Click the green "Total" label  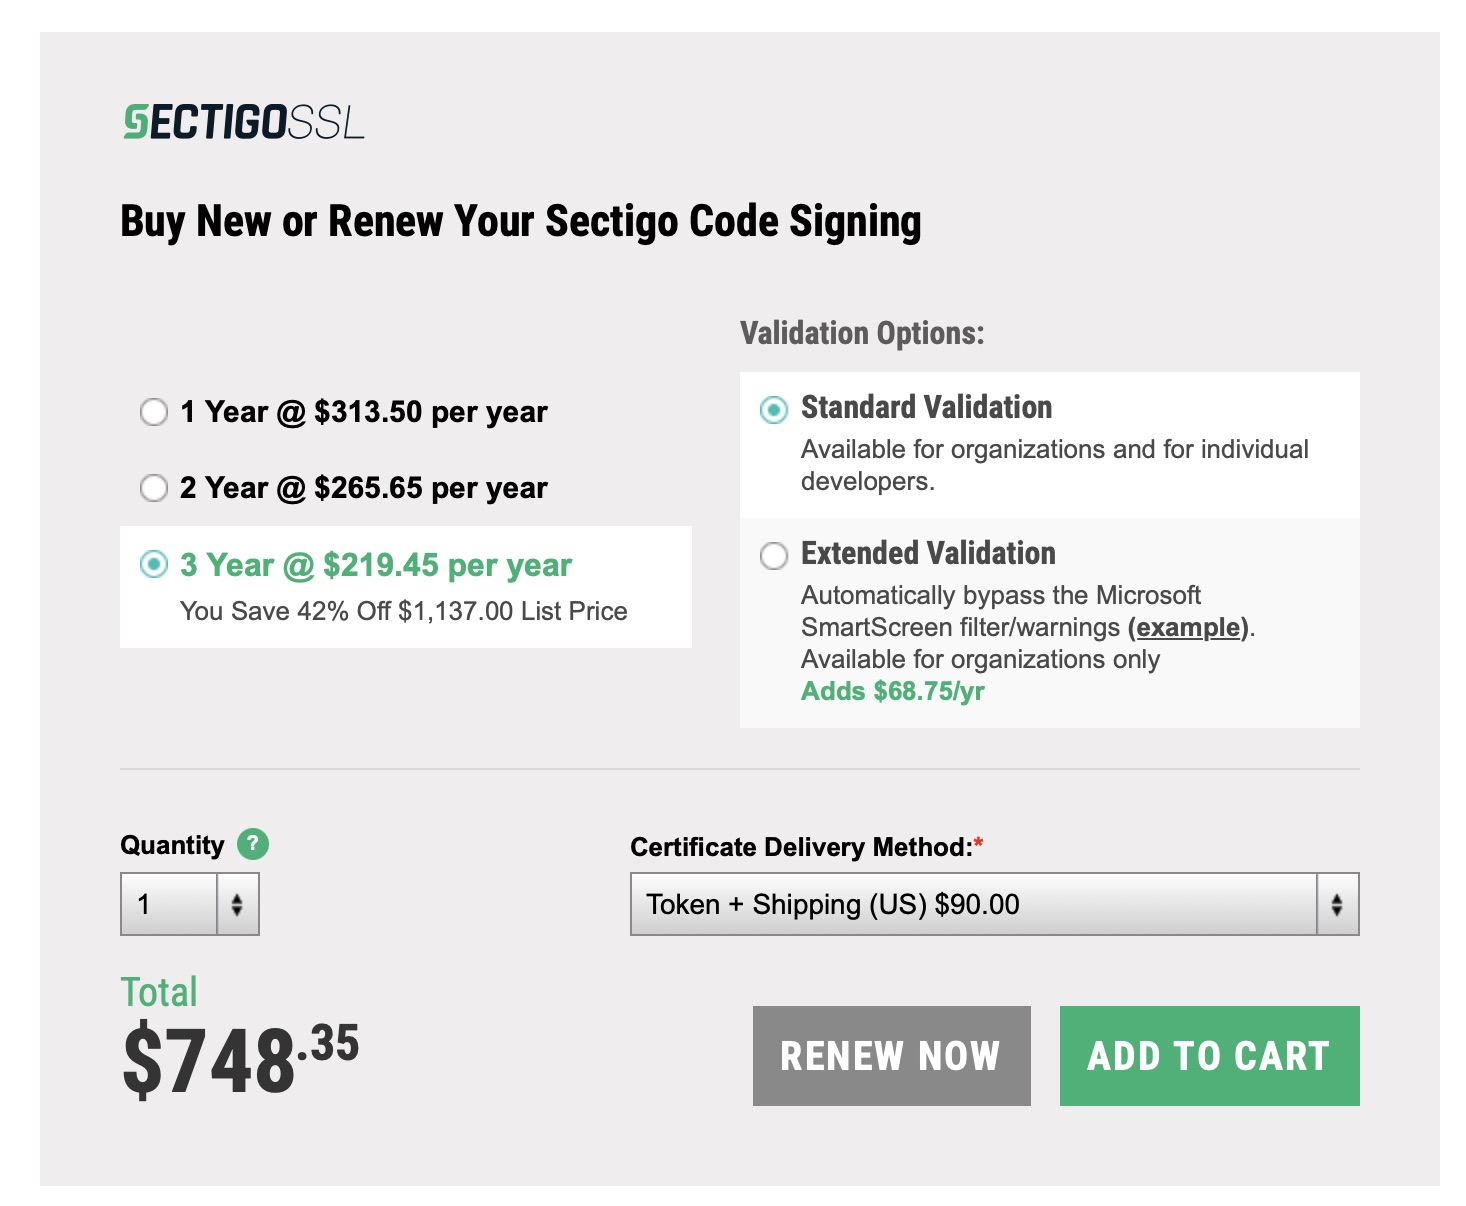(x=159, y=992)
